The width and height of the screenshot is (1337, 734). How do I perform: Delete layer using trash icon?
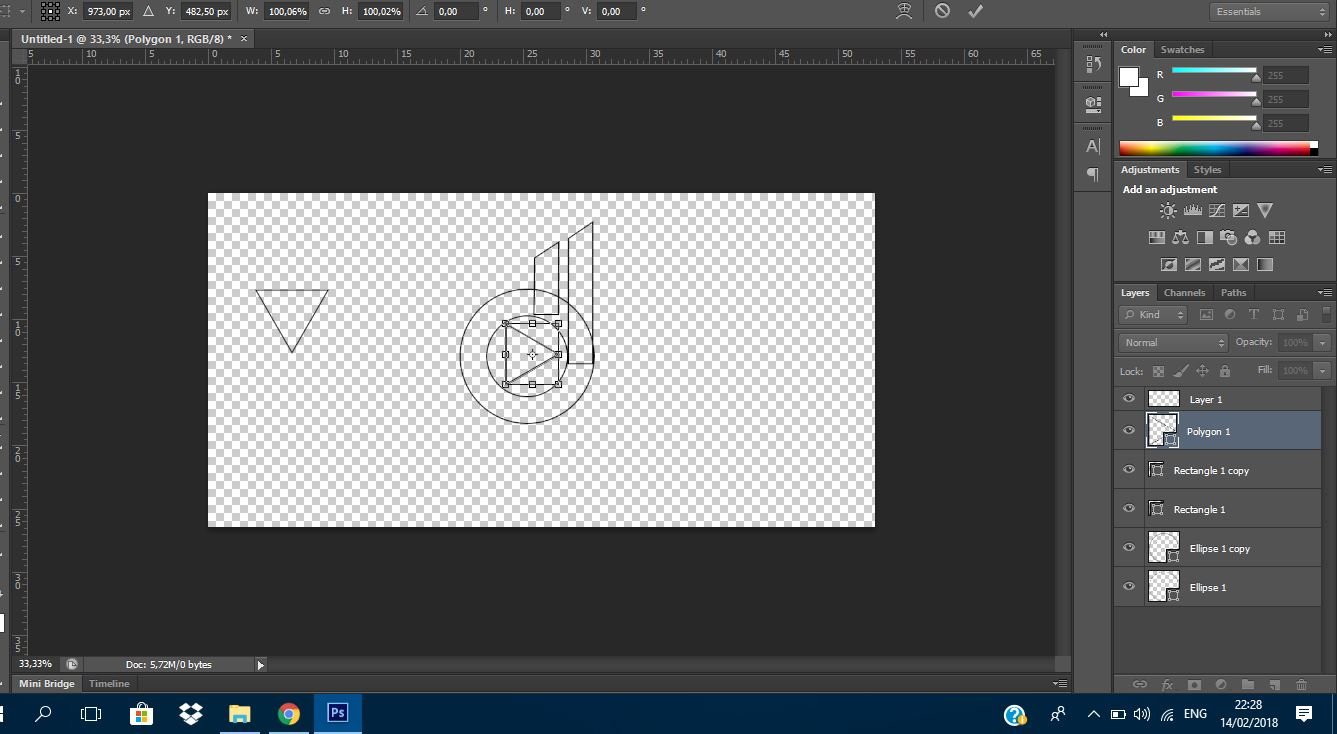click(1301, 685)
